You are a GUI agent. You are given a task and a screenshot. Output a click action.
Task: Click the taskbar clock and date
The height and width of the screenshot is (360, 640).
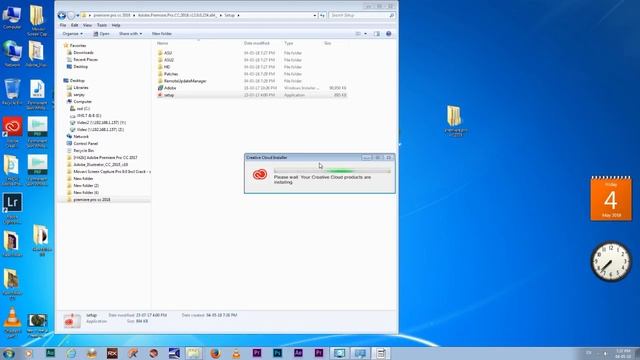click(x=623, y=353)
